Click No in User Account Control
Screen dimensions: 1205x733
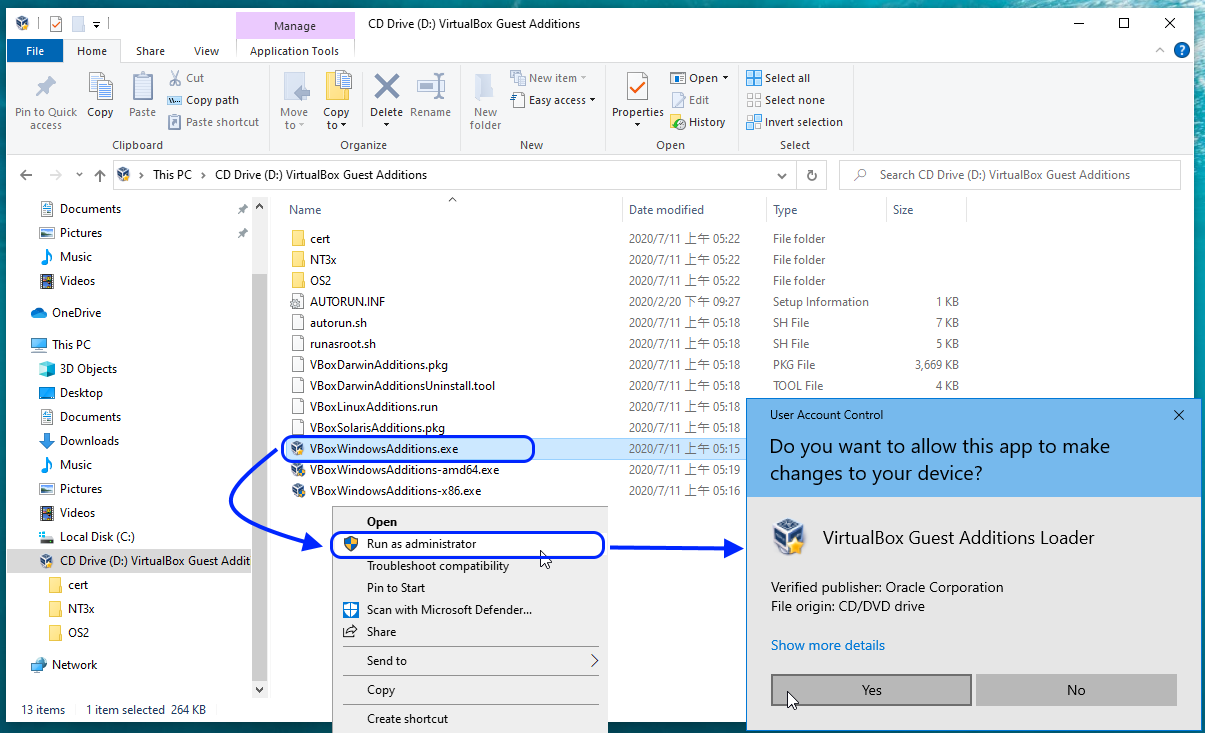[x=1076, y=690]
